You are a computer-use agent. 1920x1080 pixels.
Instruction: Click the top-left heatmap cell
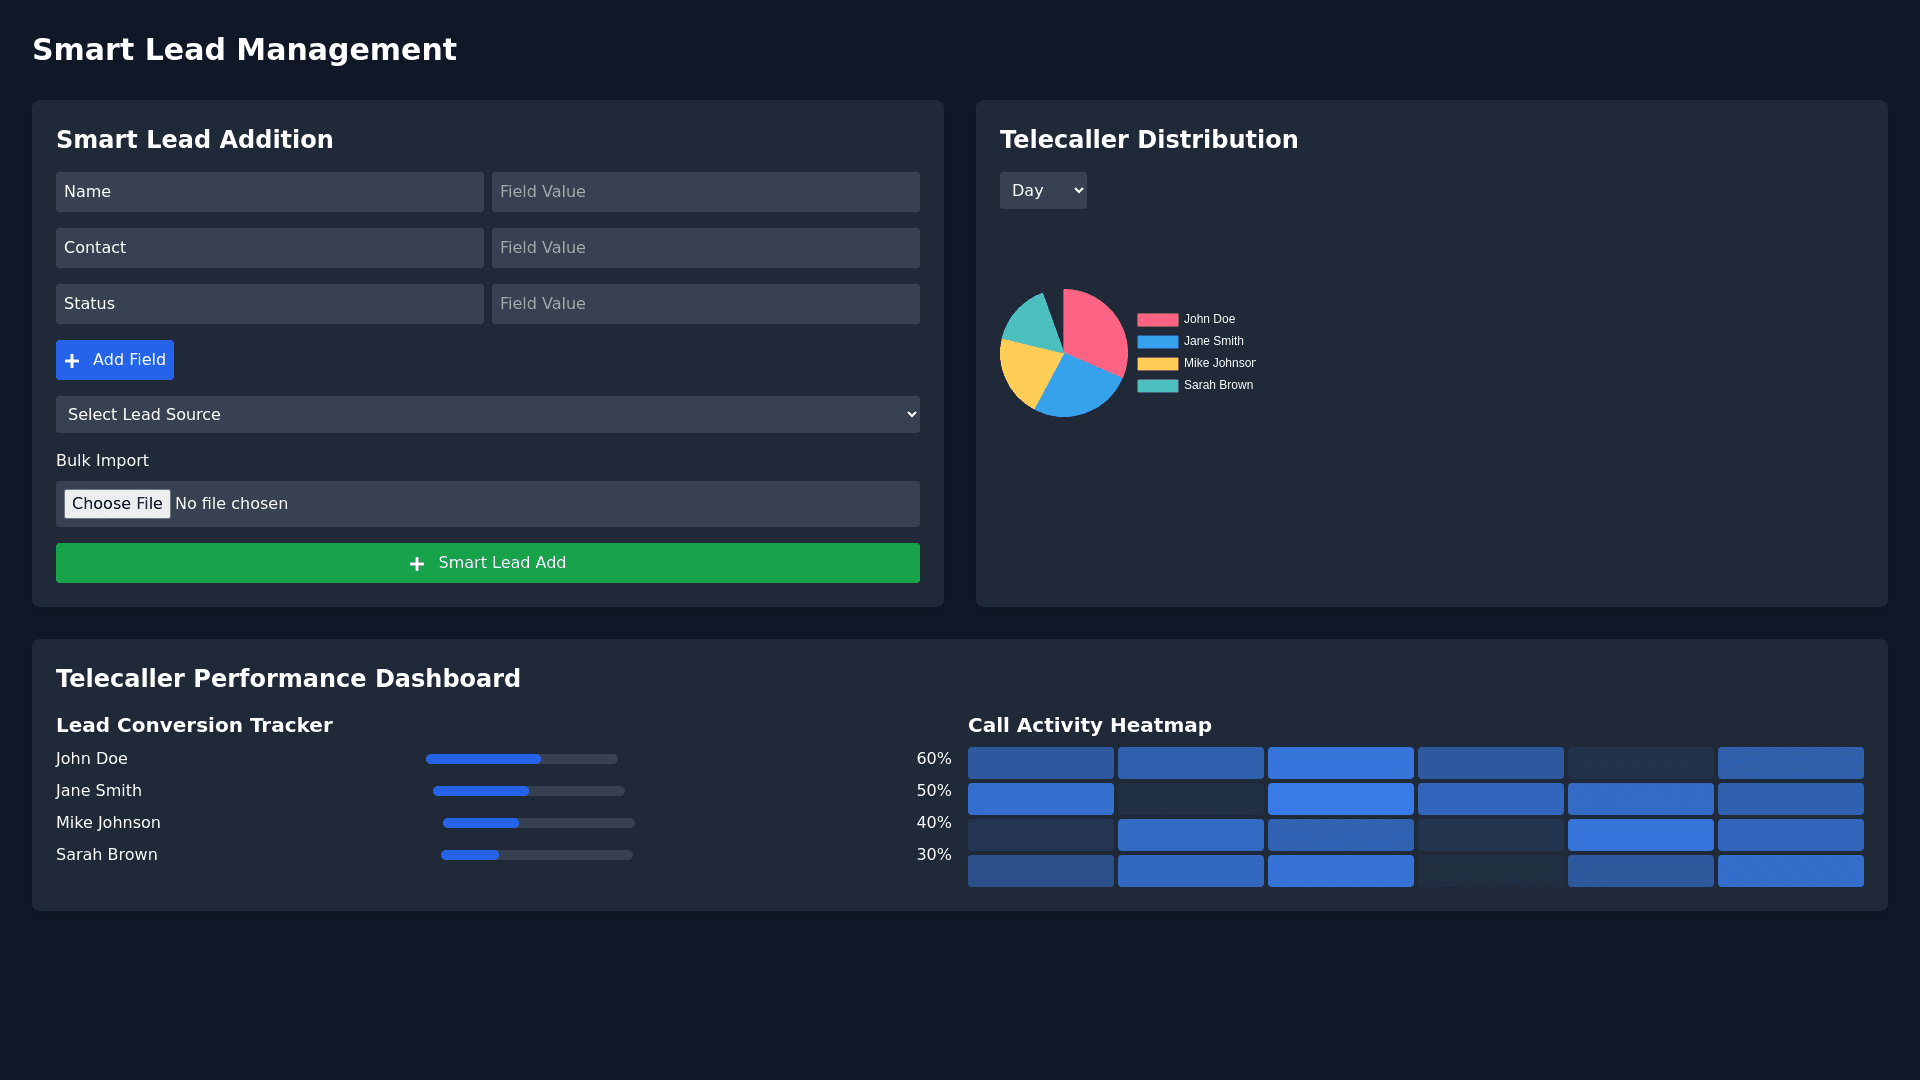click(x=1040, y=763)
